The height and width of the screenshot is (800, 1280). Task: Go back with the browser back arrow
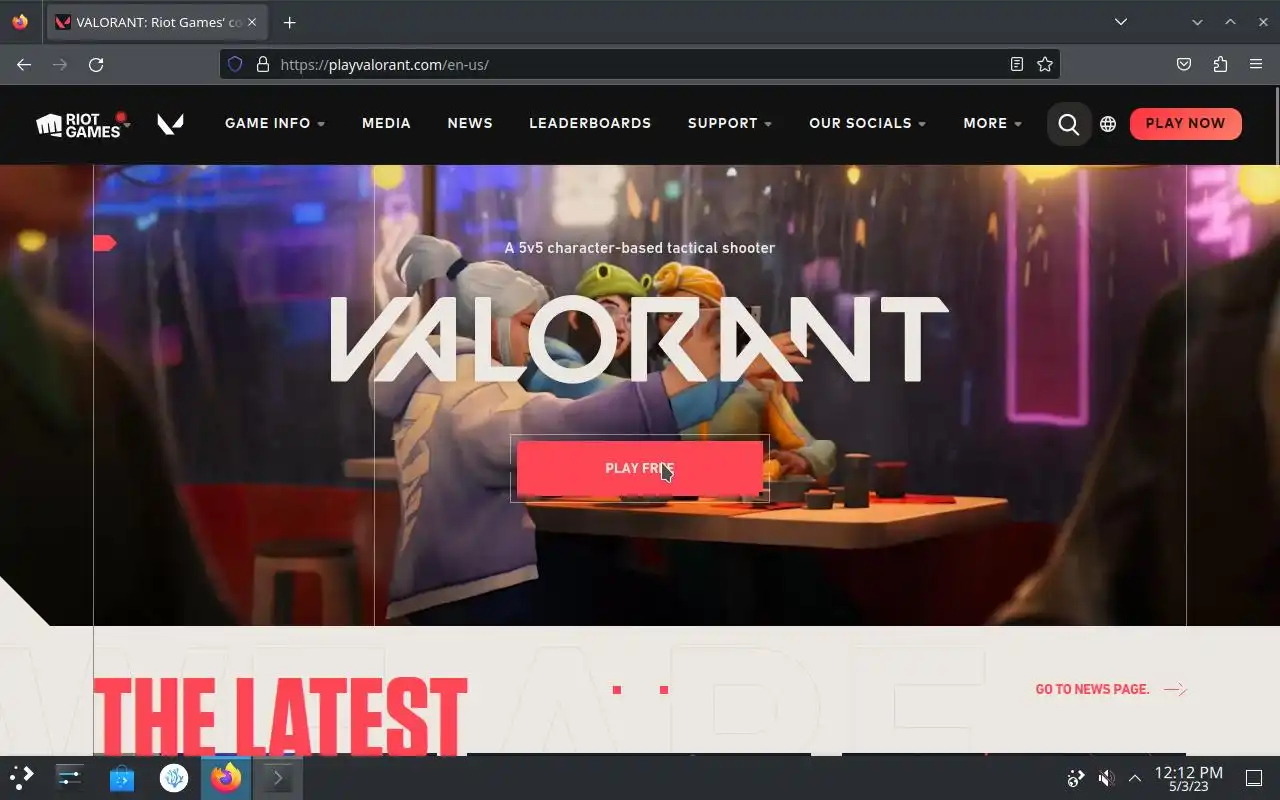(24, 64)
